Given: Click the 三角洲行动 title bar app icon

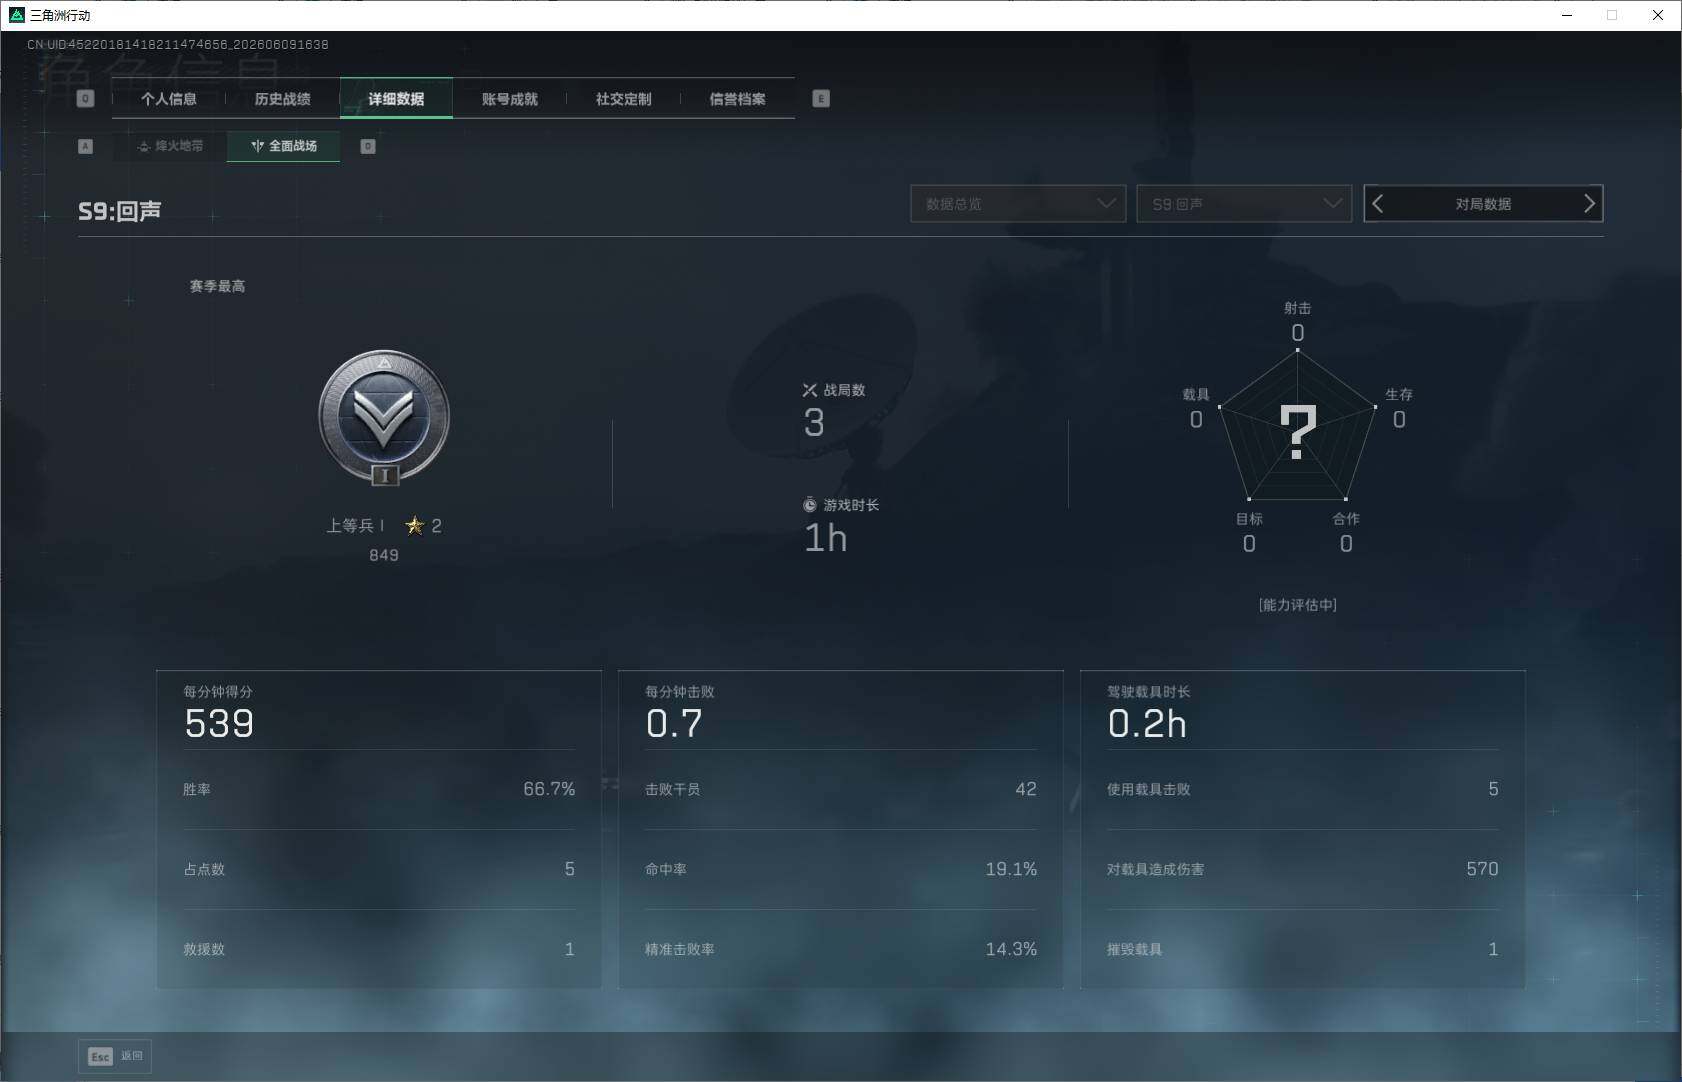Looking at the screenshot, I should (x=16, y=15).
